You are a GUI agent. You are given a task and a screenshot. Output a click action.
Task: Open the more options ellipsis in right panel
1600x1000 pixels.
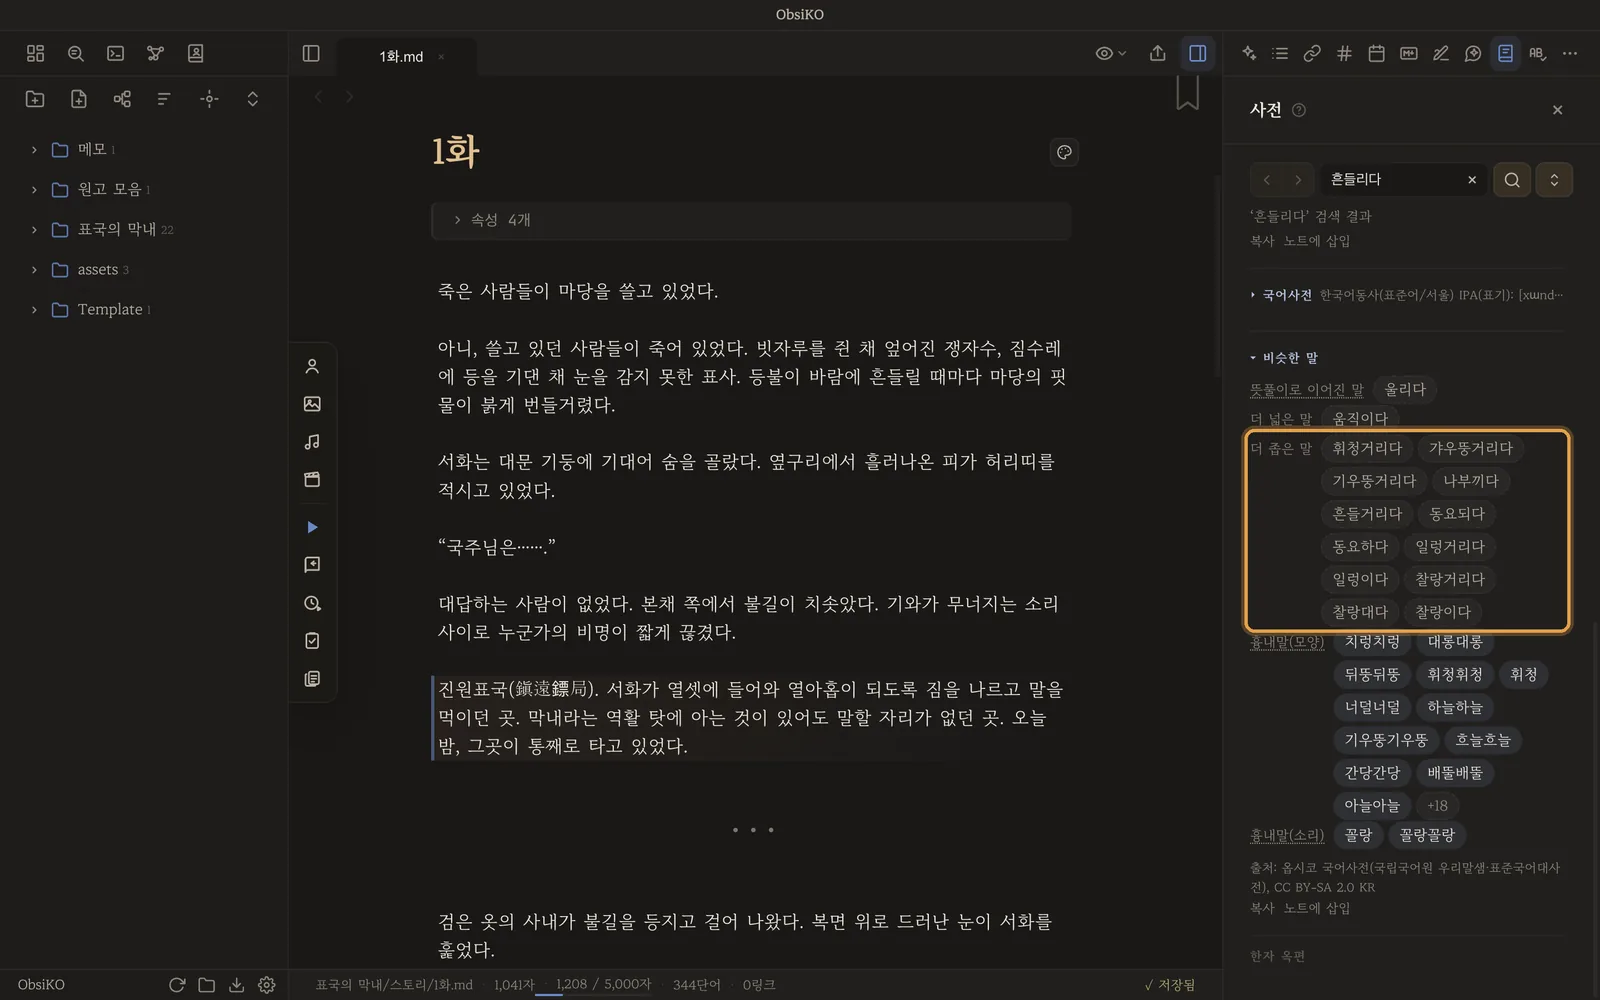[1570, 53]
